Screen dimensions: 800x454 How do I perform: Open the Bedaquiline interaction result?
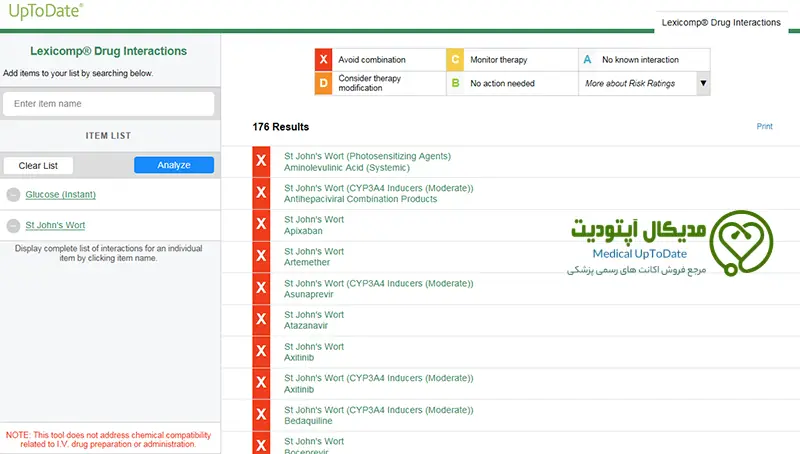379,415
